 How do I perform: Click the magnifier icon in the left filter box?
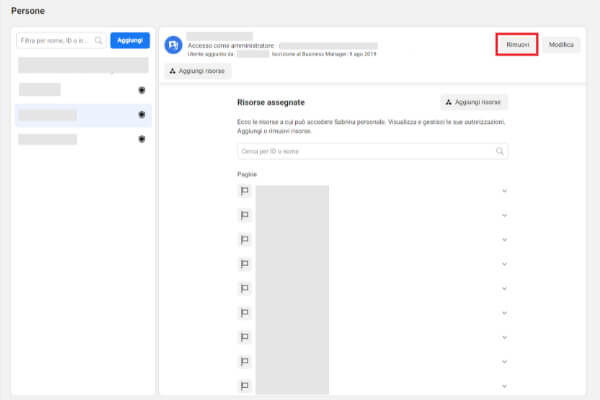point(98,41)
